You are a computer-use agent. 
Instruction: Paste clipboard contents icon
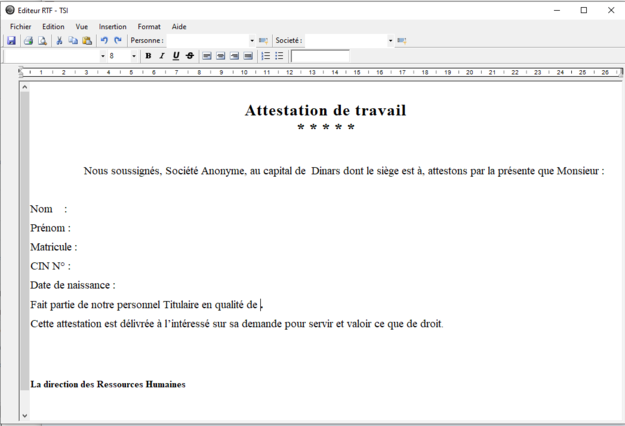coord(87,41)
